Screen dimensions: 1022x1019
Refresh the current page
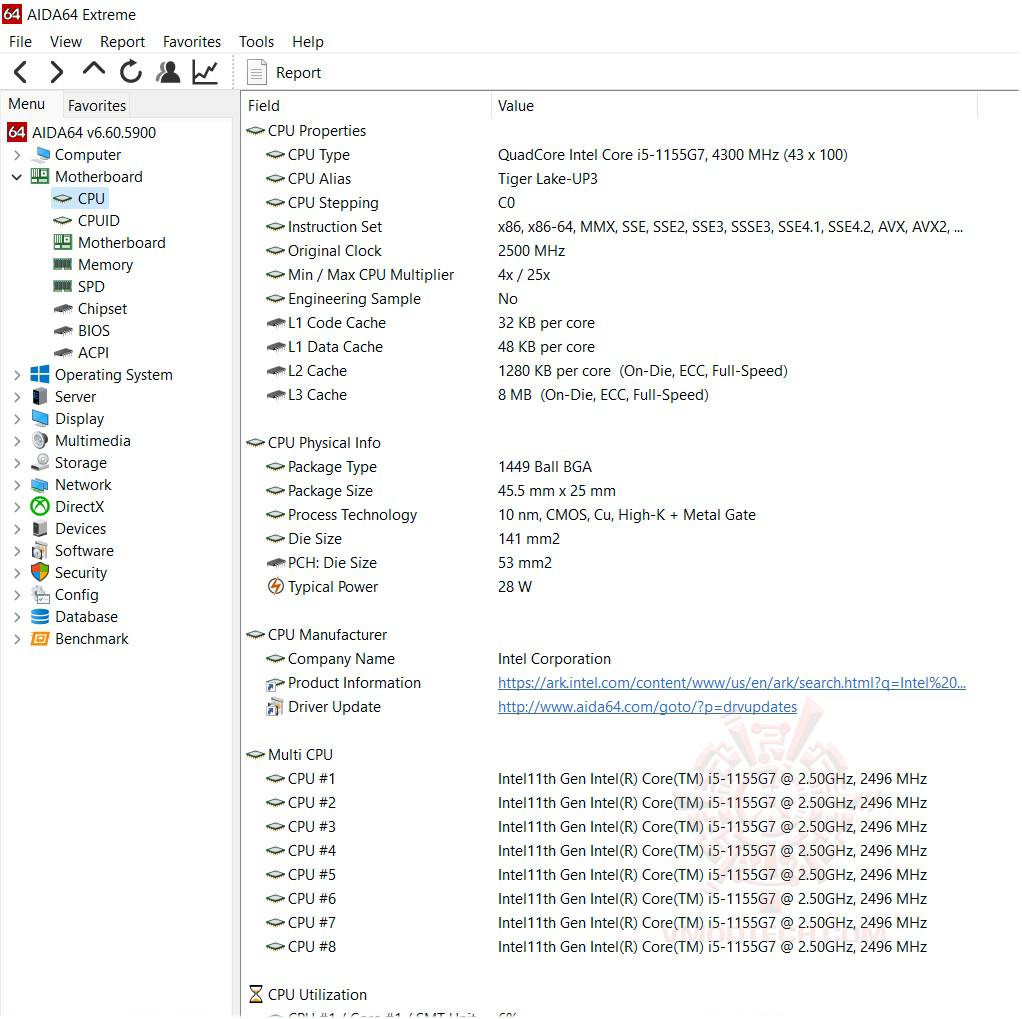pyautogui.click(x=131, y=72)
